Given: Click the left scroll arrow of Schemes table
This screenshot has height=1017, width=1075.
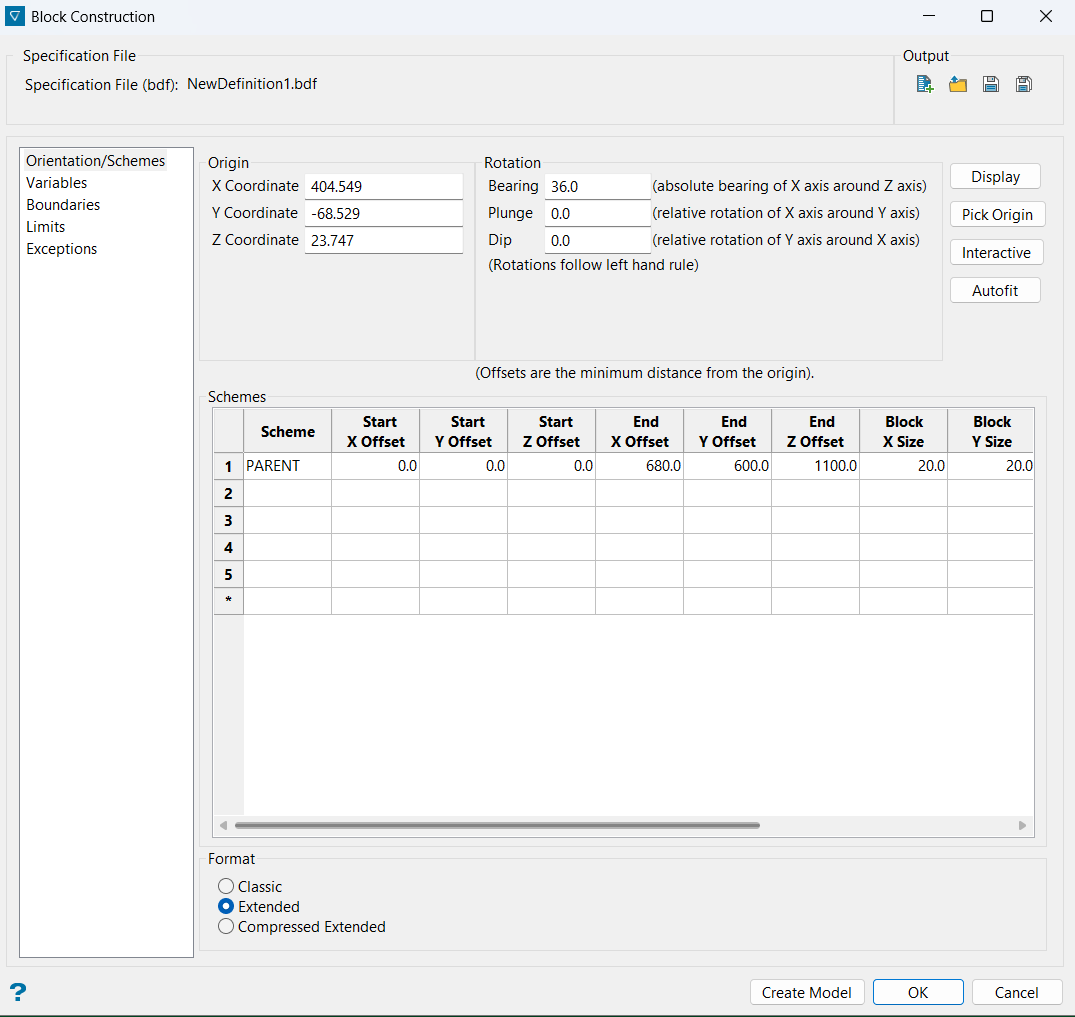Looking at the screenshot, I should pyautogui.click(x=223, y=825).
